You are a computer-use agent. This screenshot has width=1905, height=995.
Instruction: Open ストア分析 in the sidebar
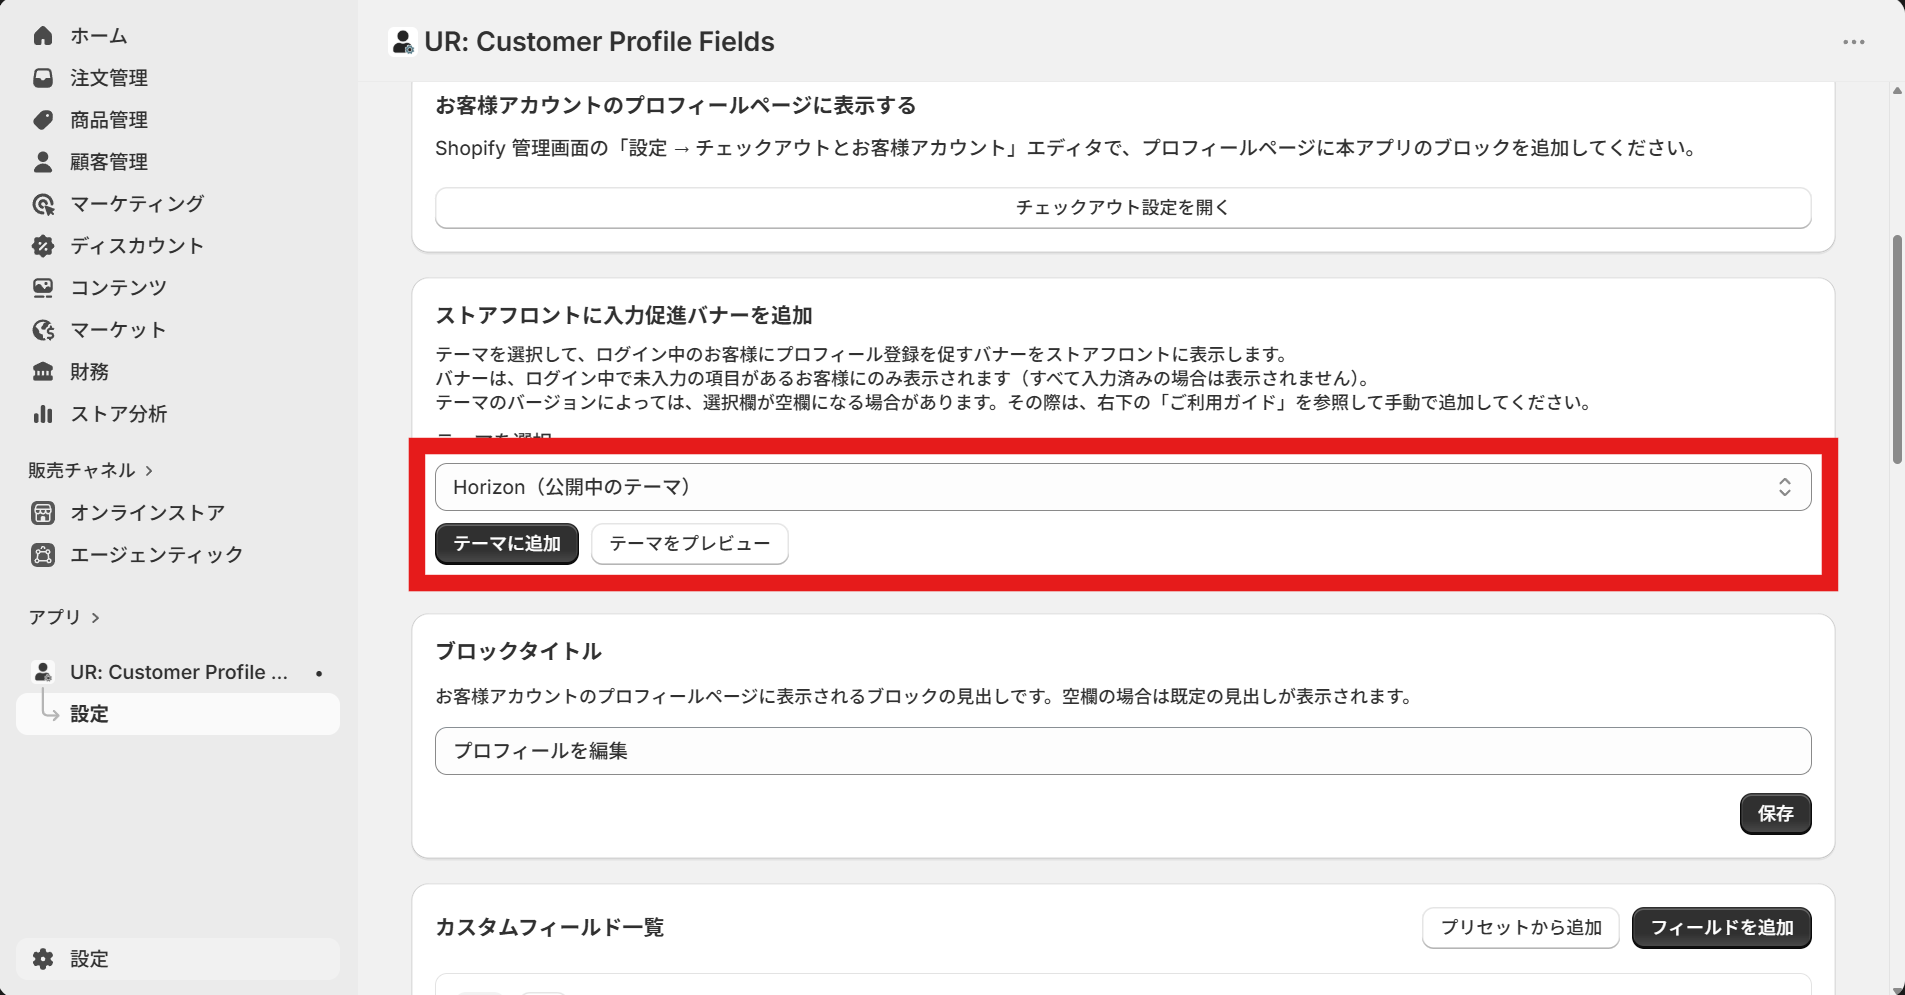[x=118, y=414]
